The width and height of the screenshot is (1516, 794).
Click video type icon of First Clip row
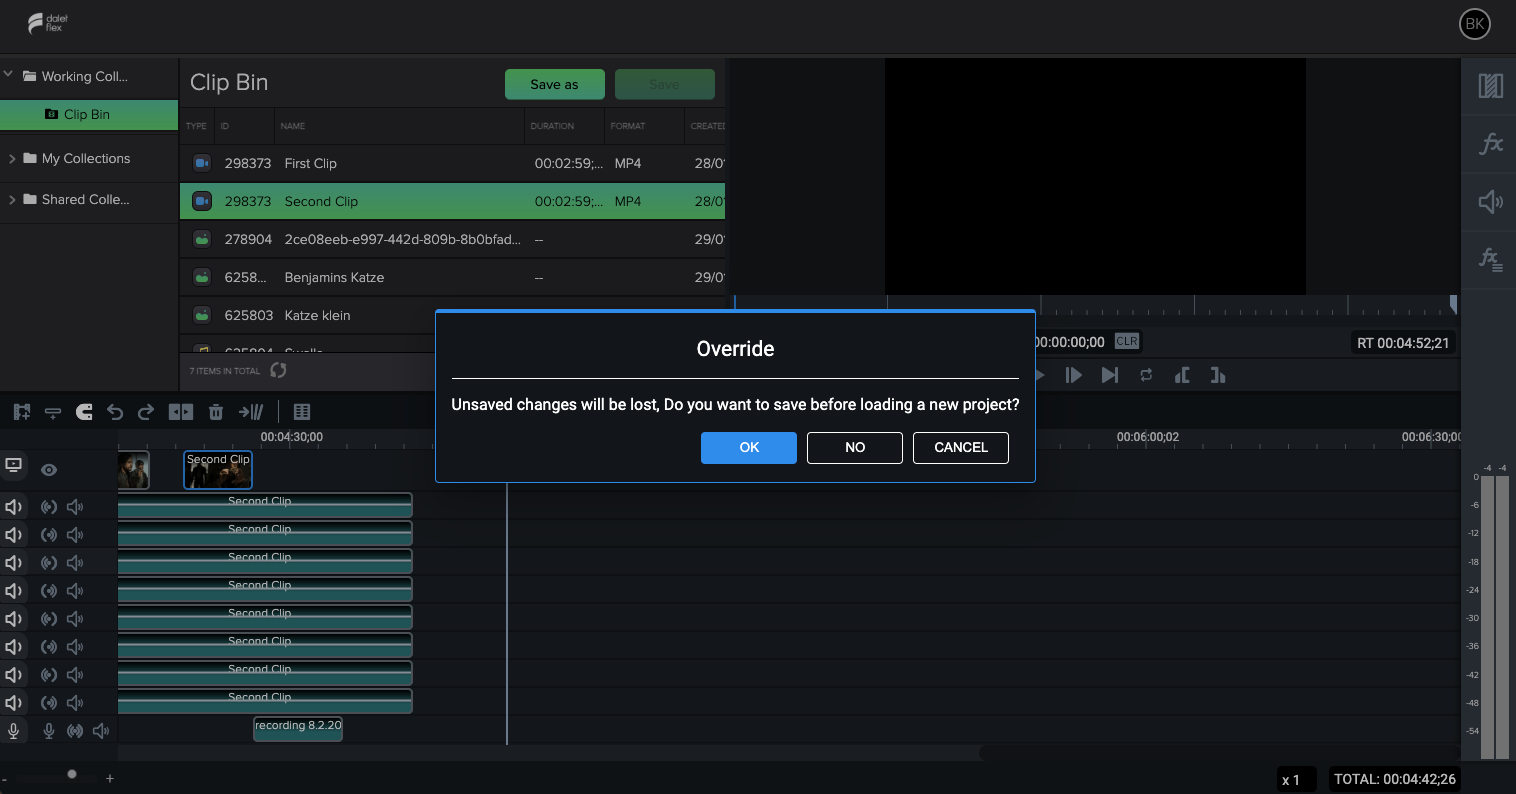click(202, 163)
